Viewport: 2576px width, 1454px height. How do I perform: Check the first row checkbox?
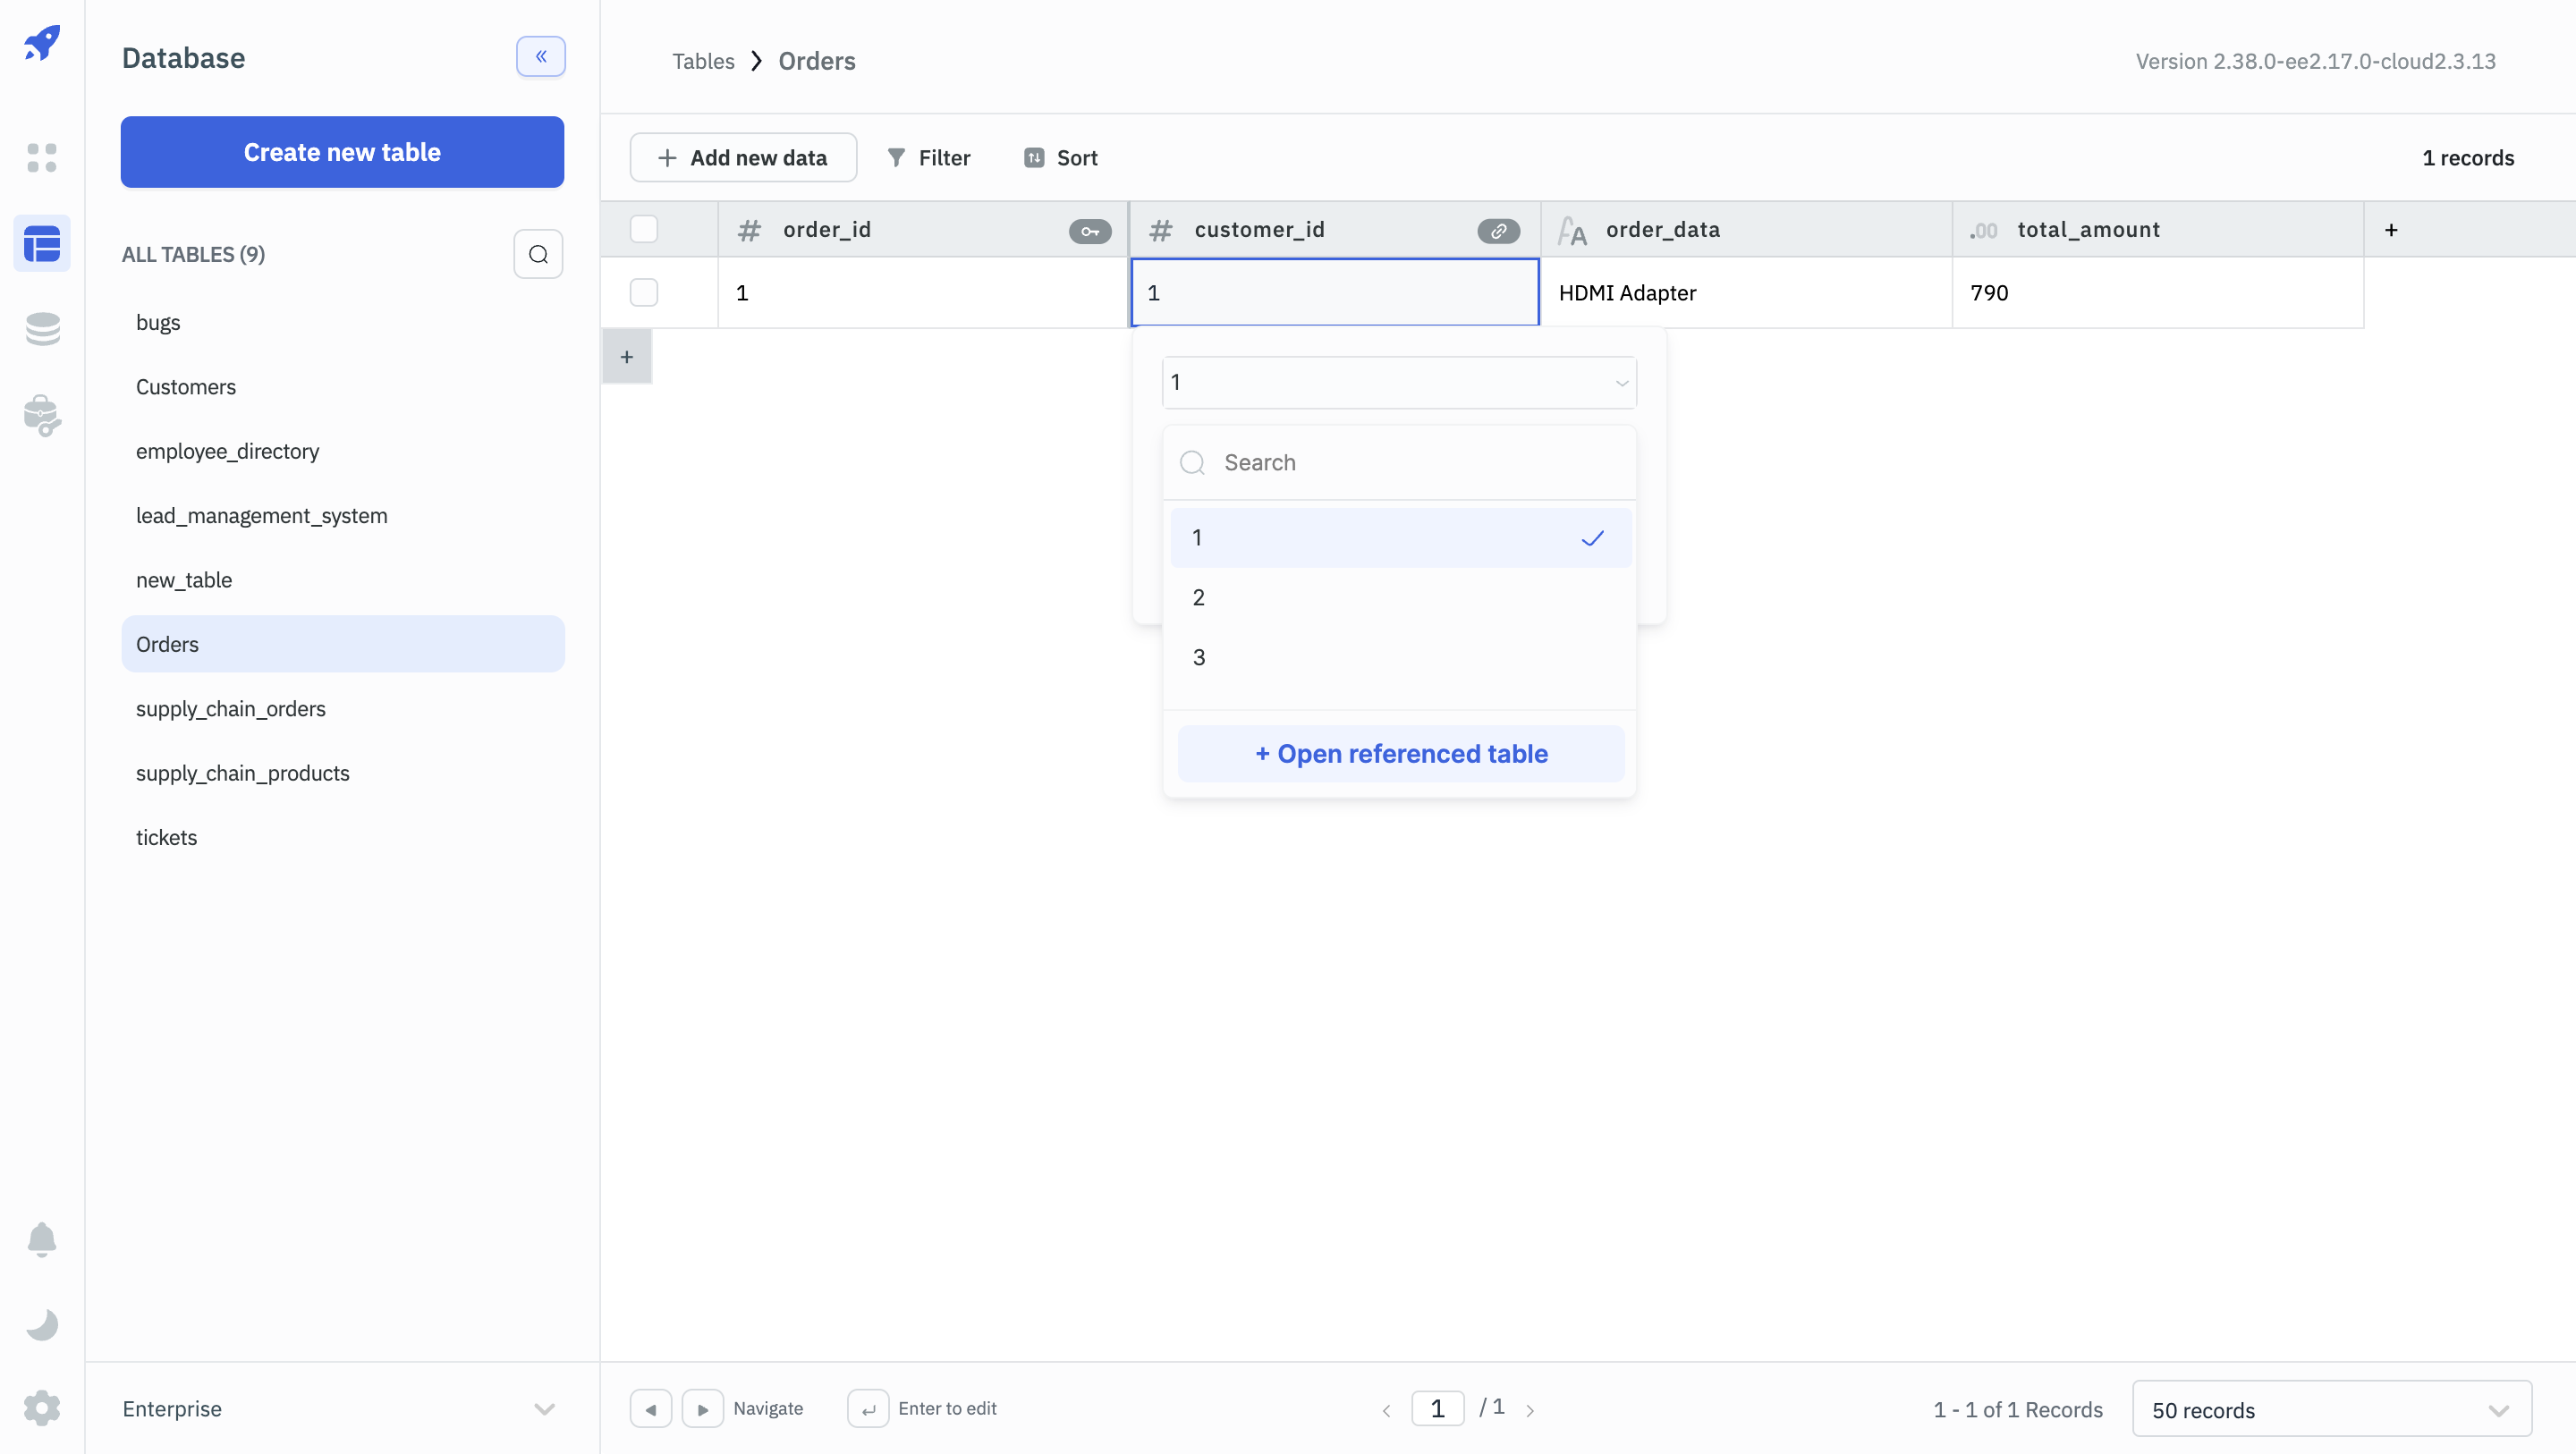(644, 292)
